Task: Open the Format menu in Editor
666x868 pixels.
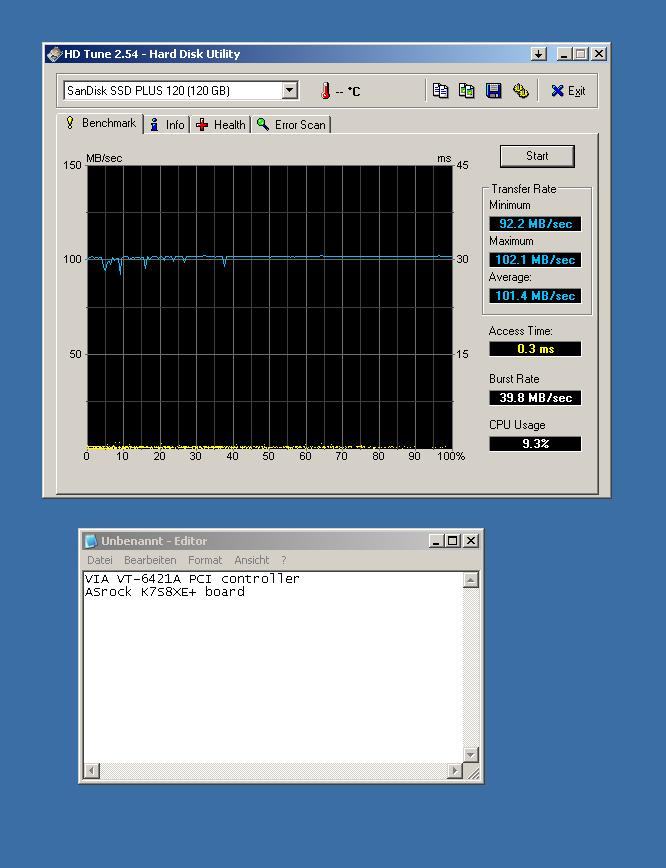Action: click(205, 560)
